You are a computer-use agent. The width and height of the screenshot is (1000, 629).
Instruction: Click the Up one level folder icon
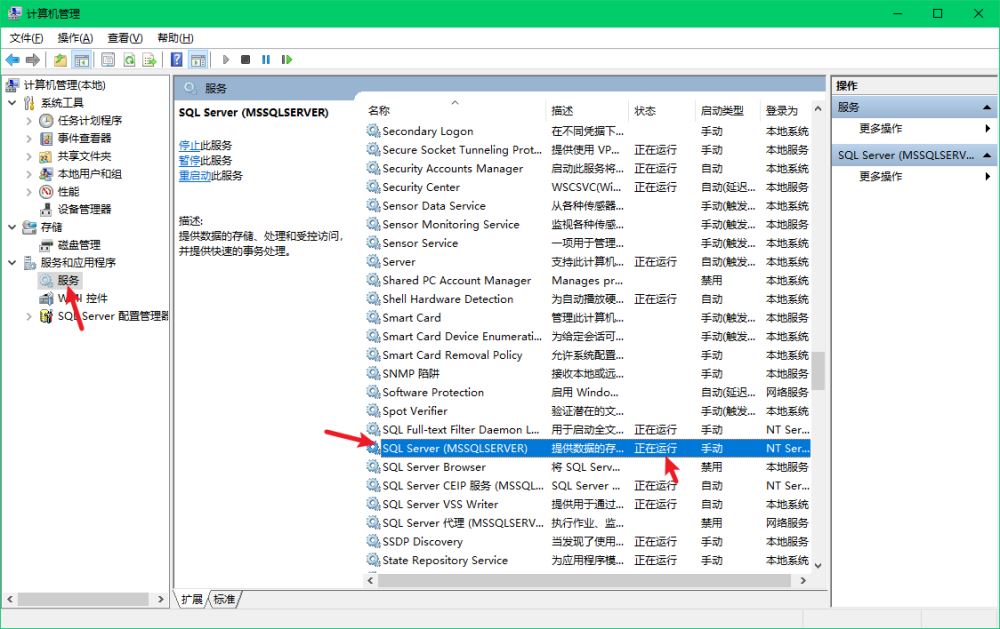(x=60, y=60)
